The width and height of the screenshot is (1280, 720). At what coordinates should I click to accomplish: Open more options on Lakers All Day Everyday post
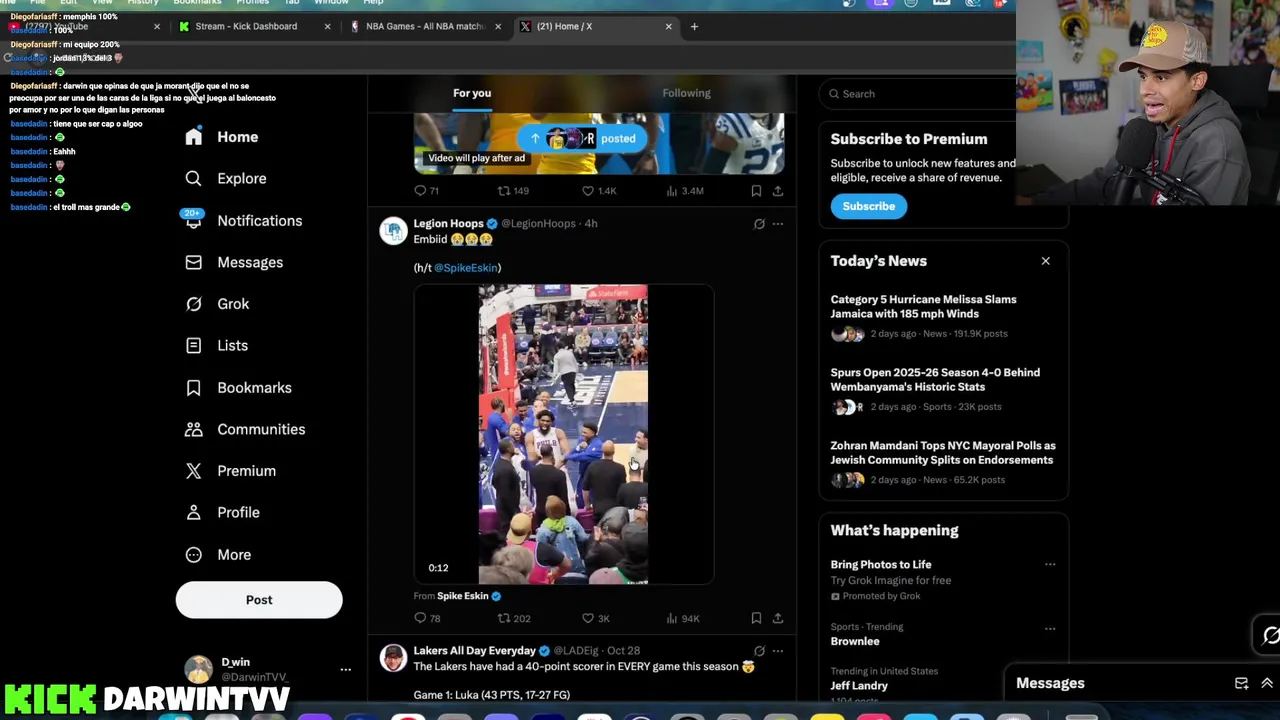[778, 651]
